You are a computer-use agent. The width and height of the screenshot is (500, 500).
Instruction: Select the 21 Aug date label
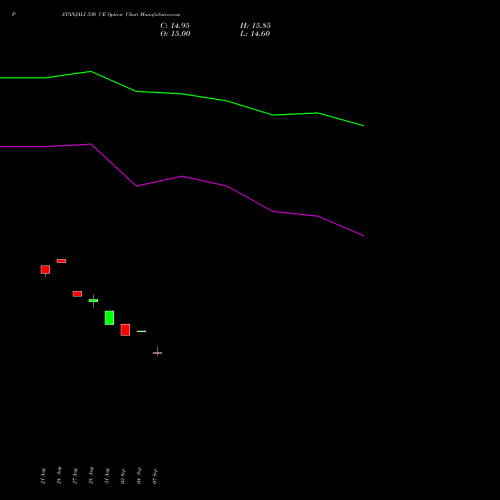coord(43,476)
